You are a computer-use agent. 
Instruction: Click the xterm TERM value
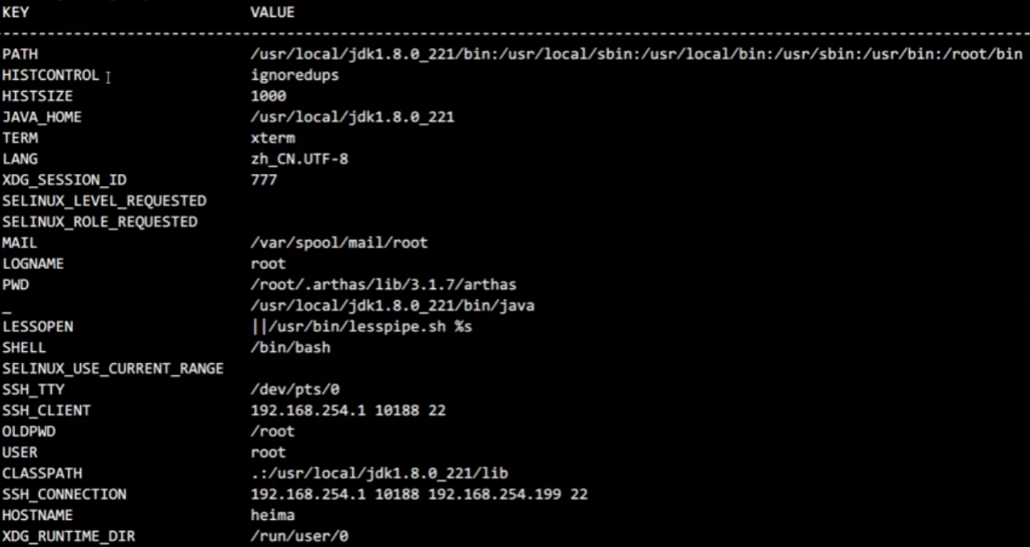tap(273, 139)
